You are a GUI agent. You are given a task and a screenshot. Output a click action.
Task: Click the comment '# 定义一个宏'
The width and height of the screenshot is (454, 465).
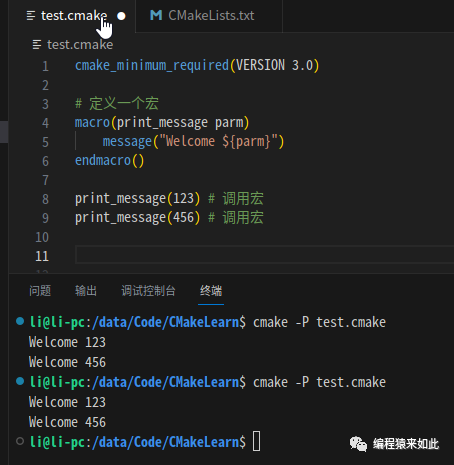coord(117,104)
